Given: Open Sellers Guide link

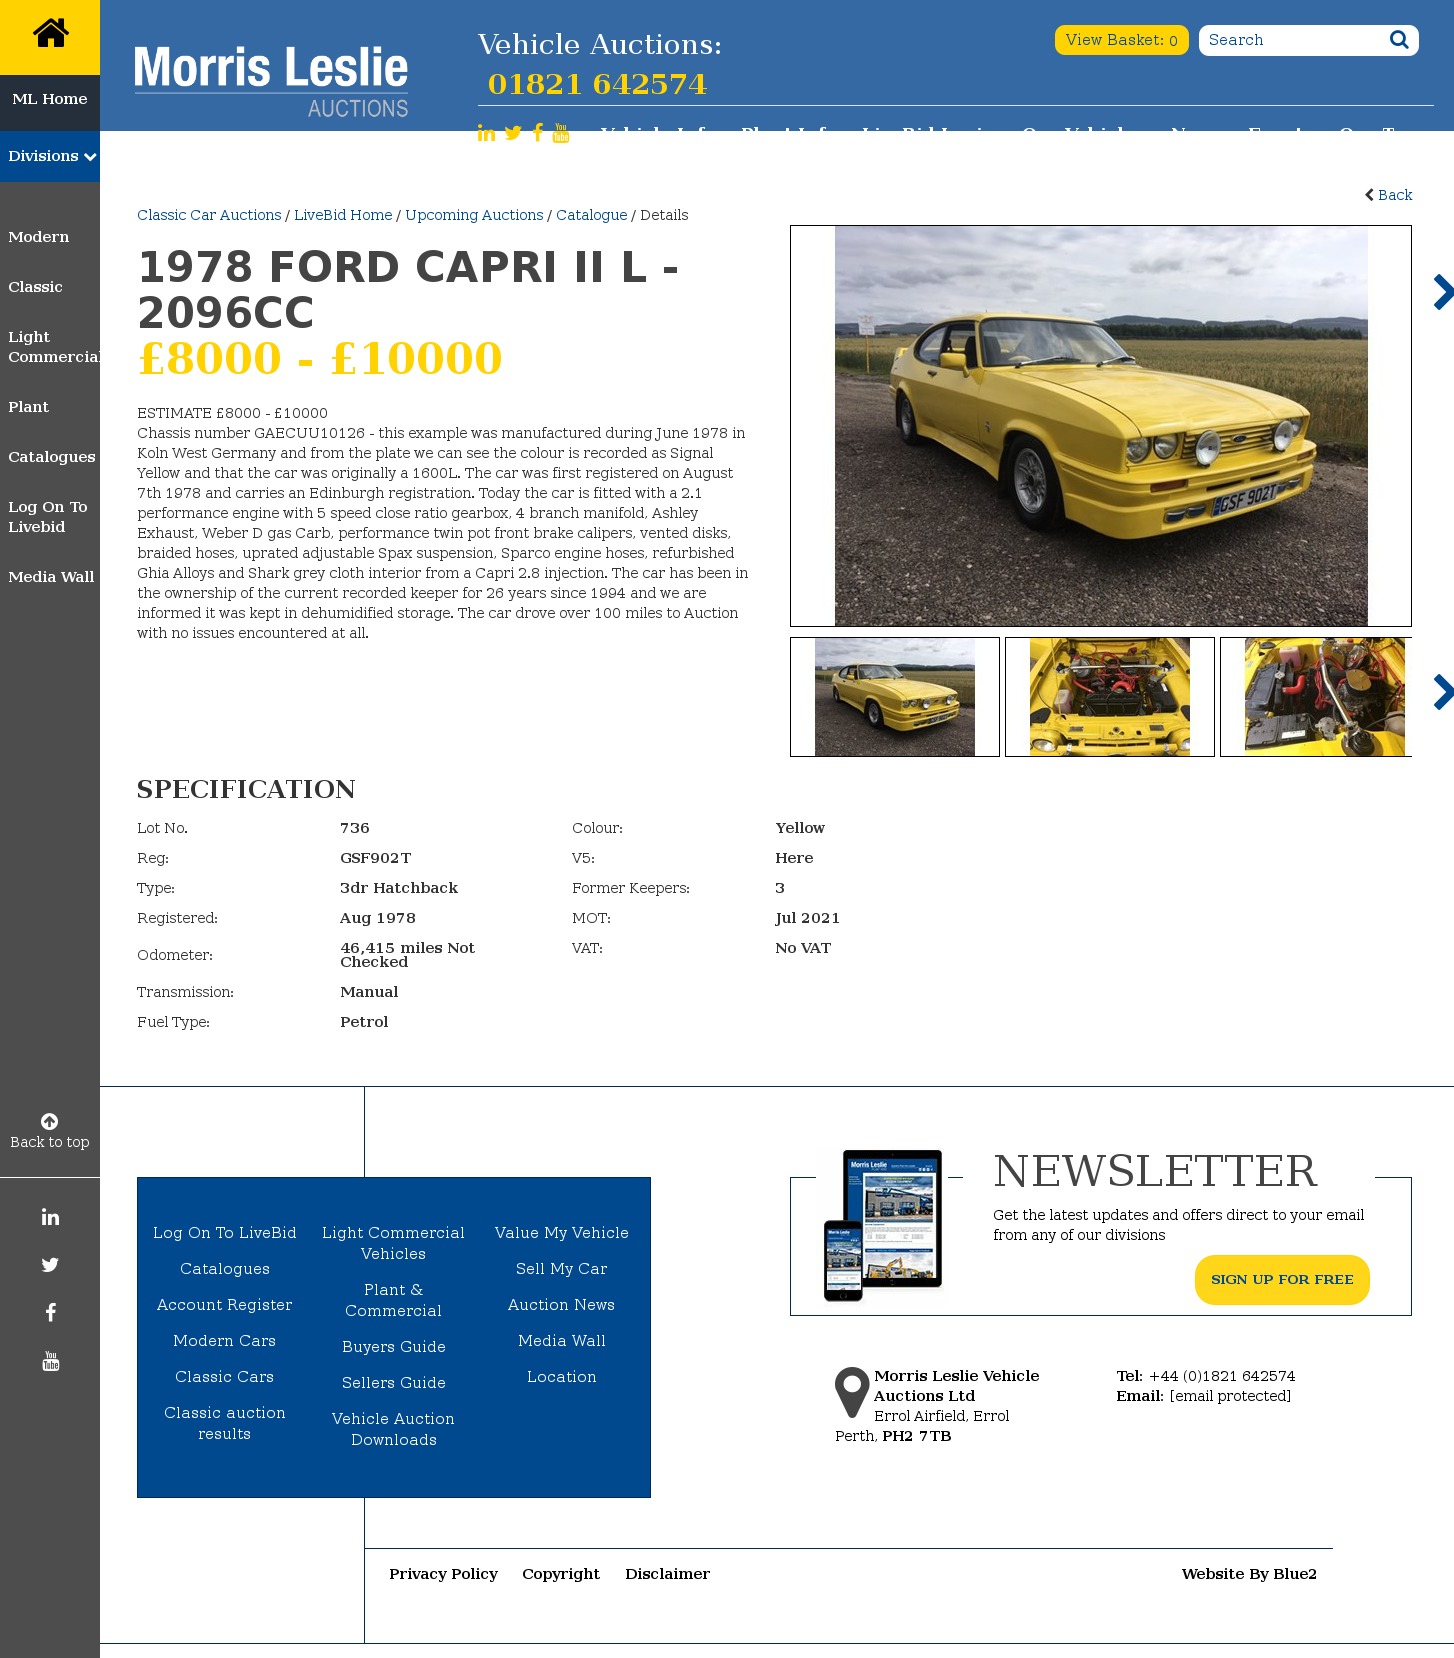Looking at the screenshot, I should (394, 1383).
